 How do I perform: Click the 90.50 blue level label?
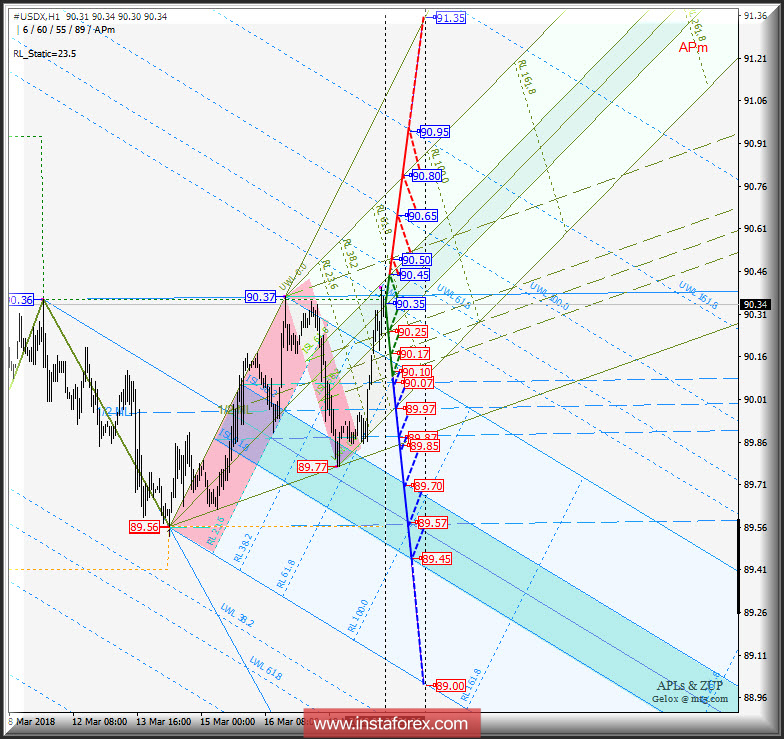[x=416, y=260]
